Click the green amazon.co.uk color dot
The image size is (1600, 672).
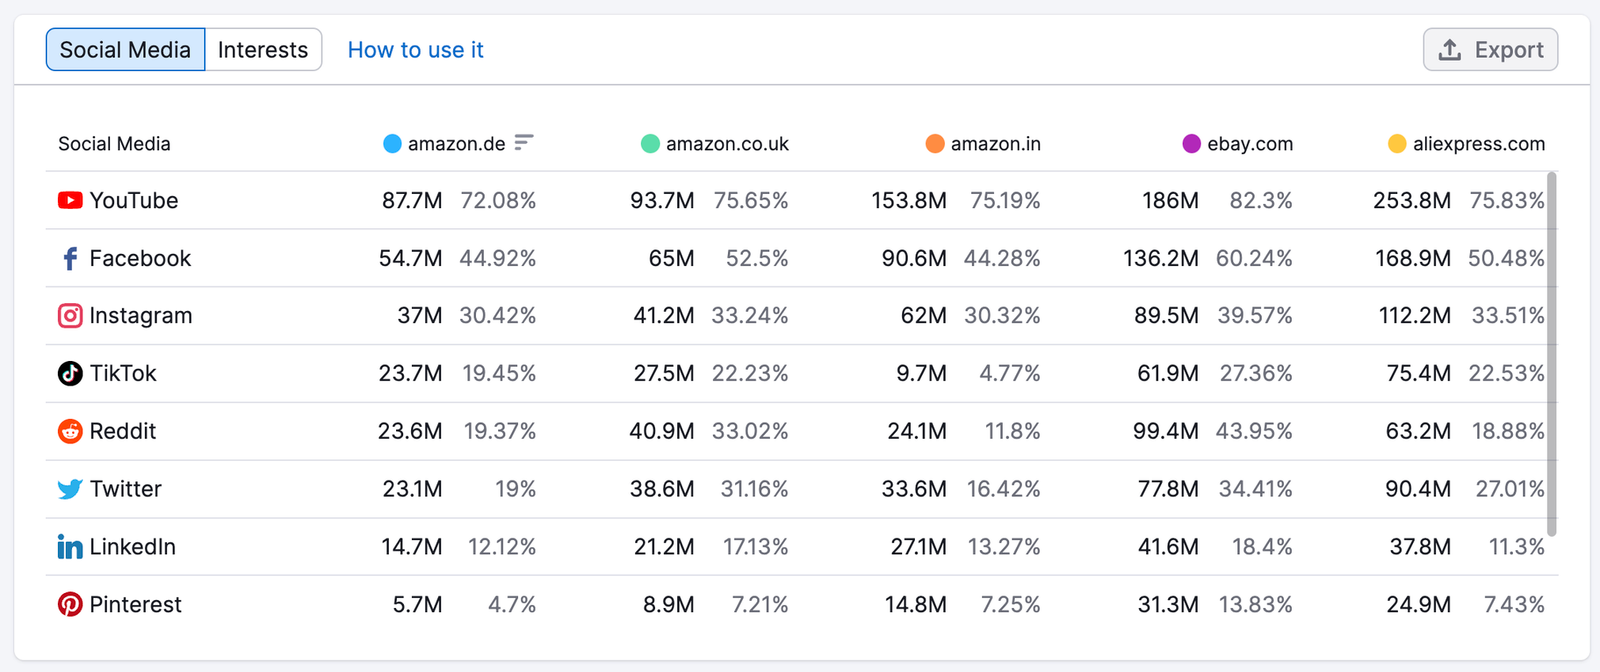point(650,144)
